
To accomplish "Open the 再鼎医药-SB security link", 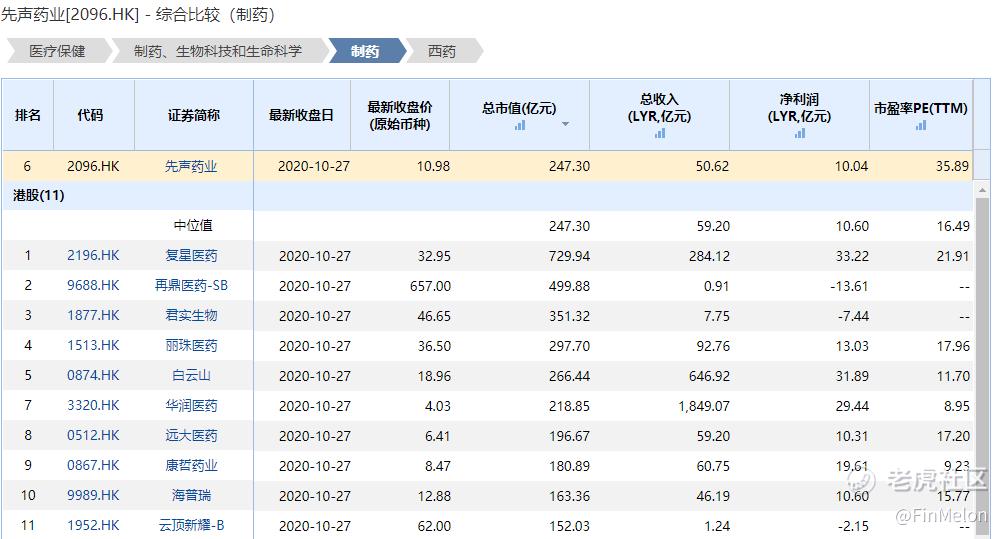I will pyautogui.click(x=191, y=285).
